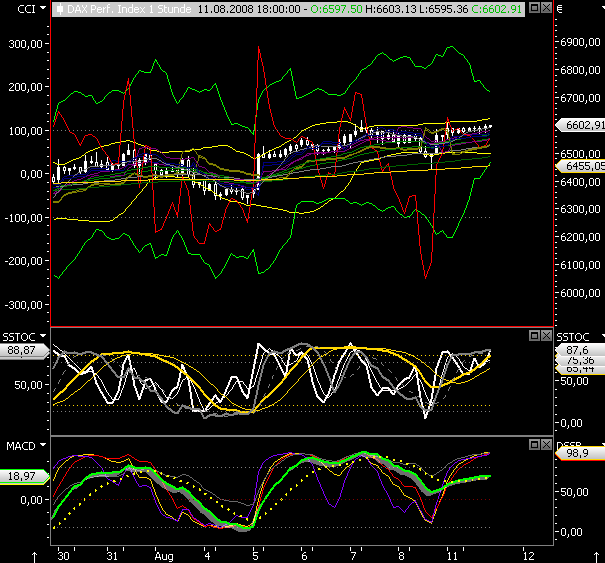Screen dimensions: 605x563
Task: Click the -300,00 CCI axis label
Action: click(23, 305)
